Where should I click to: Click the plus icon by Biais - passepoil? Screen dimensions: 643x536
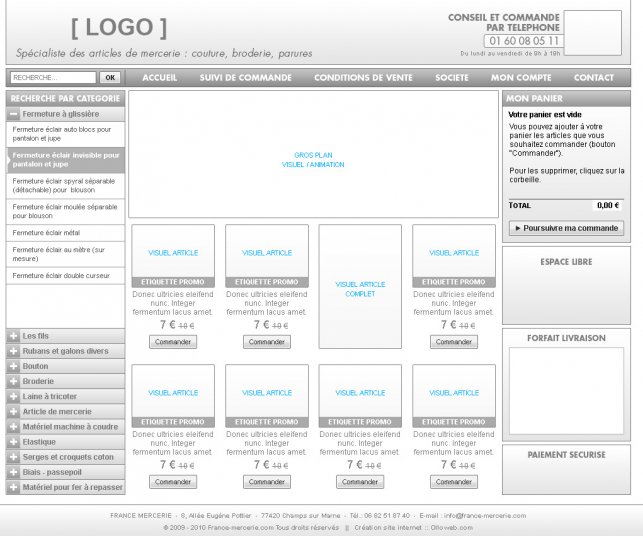[x=14, y=472]
